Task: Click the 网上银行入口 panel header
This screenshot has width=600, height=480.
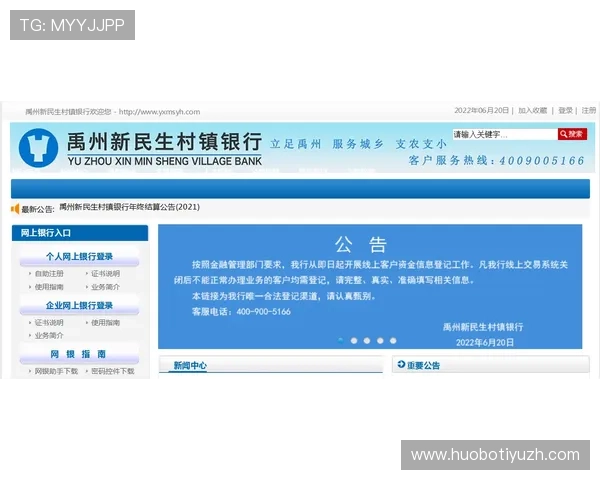Action: click(80, 233)
